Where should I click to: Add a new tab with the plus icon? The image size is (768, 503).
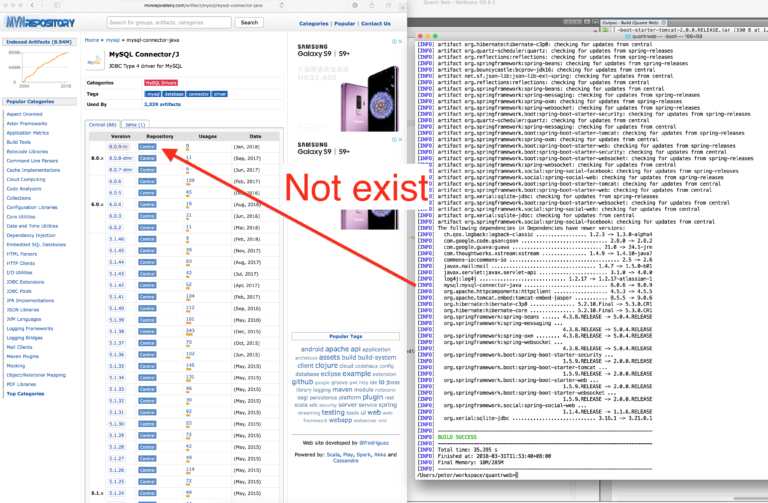point(403,8)
